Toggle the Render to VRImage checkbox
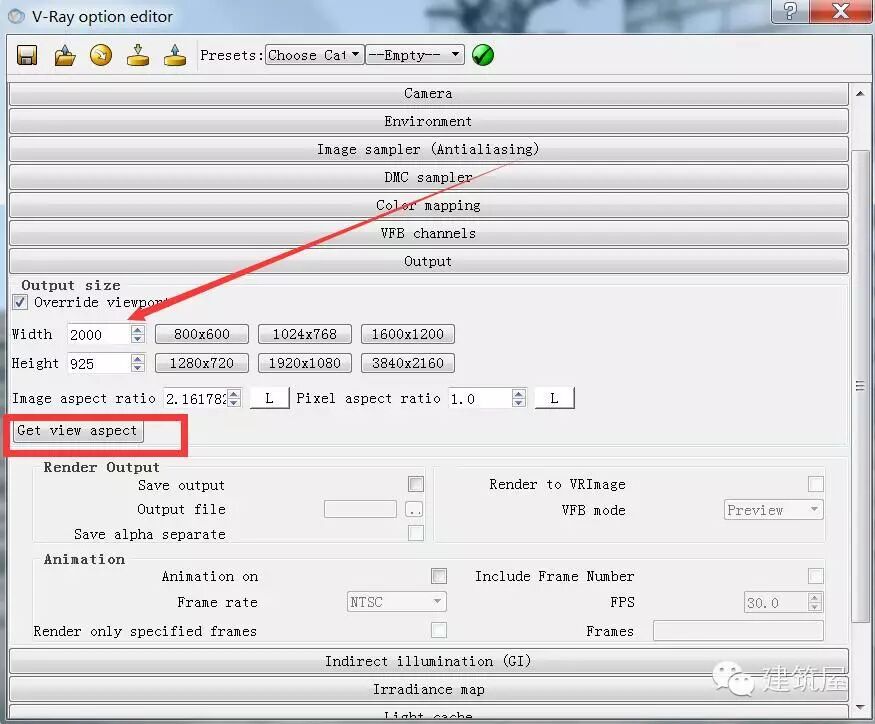The image size is (875, 724). (x=816, y=484)
